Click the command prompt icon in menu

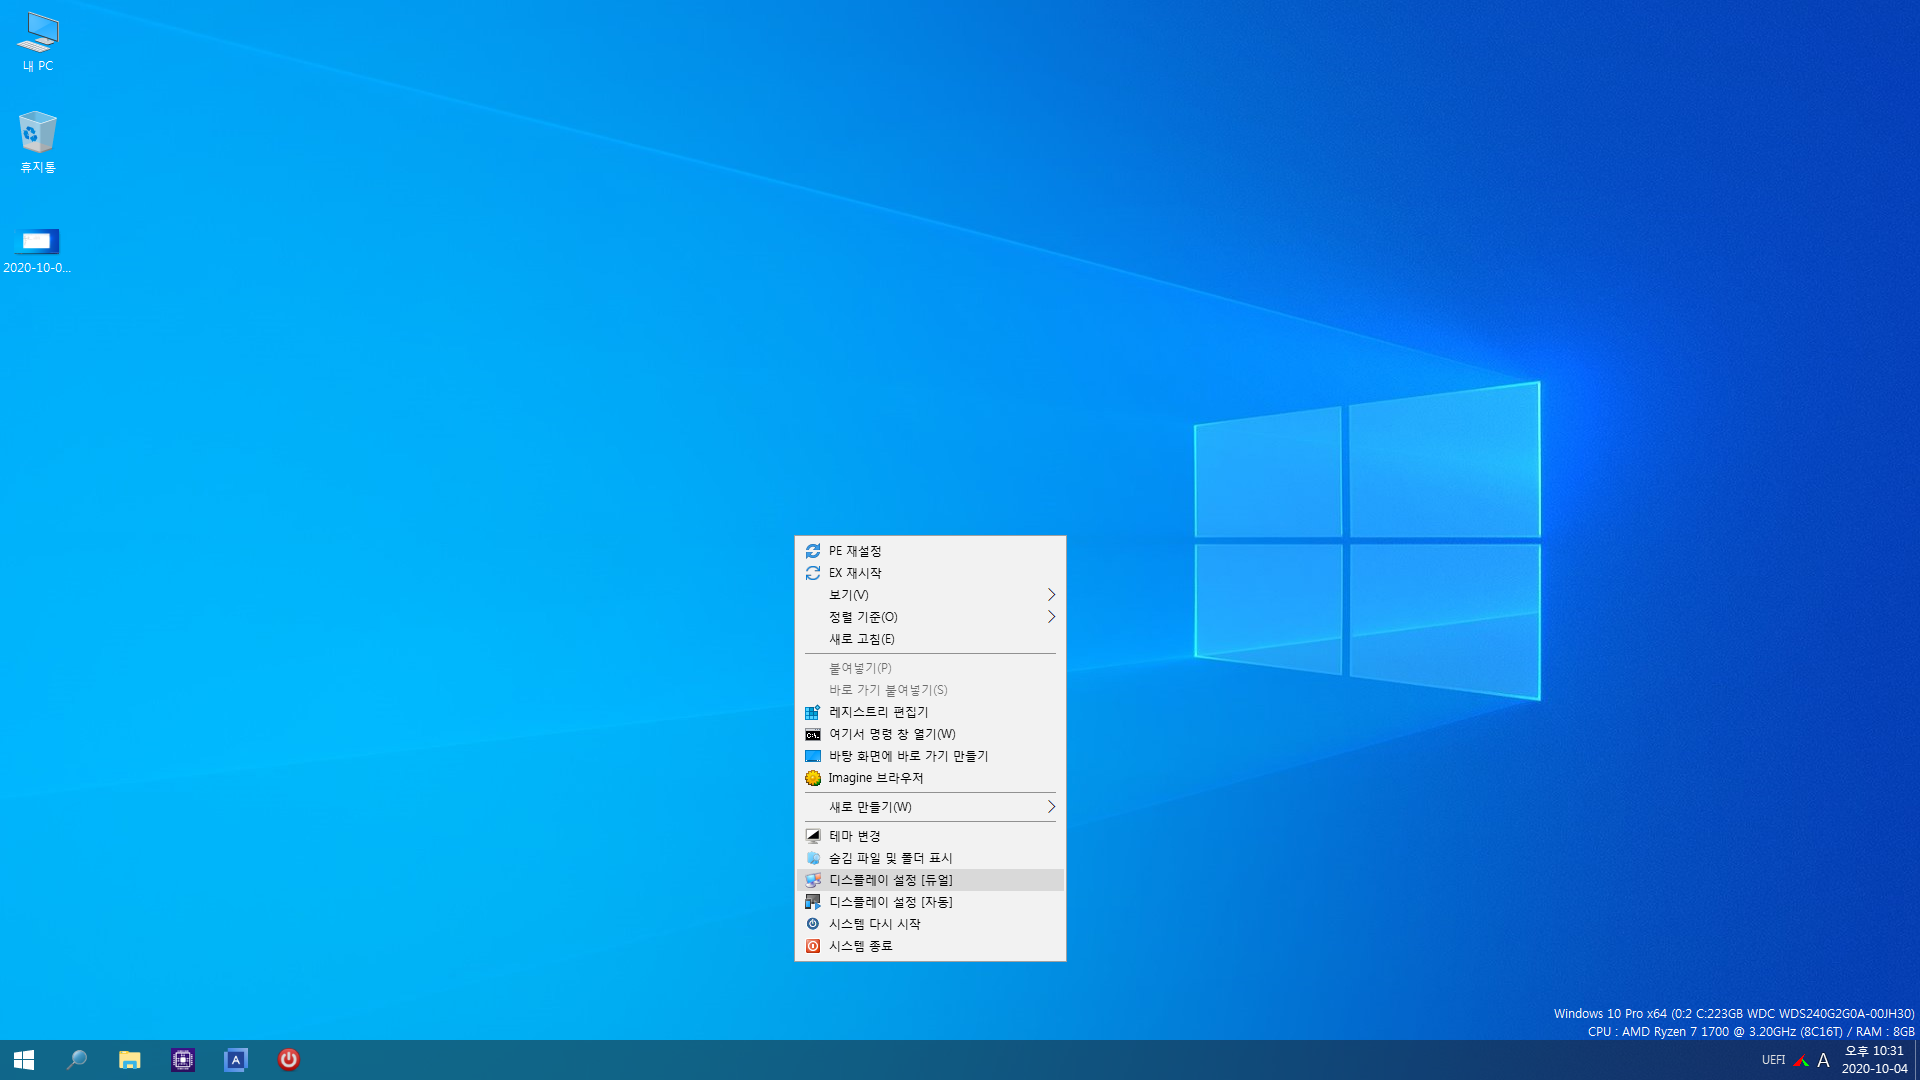pos(813,734)
